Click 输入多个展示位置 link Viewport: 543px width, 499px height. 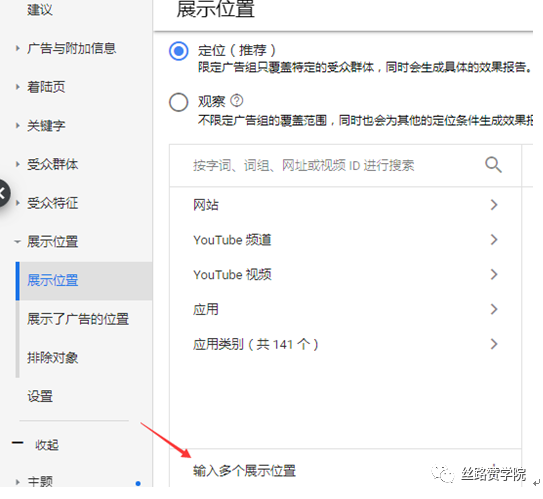(244, 471)
